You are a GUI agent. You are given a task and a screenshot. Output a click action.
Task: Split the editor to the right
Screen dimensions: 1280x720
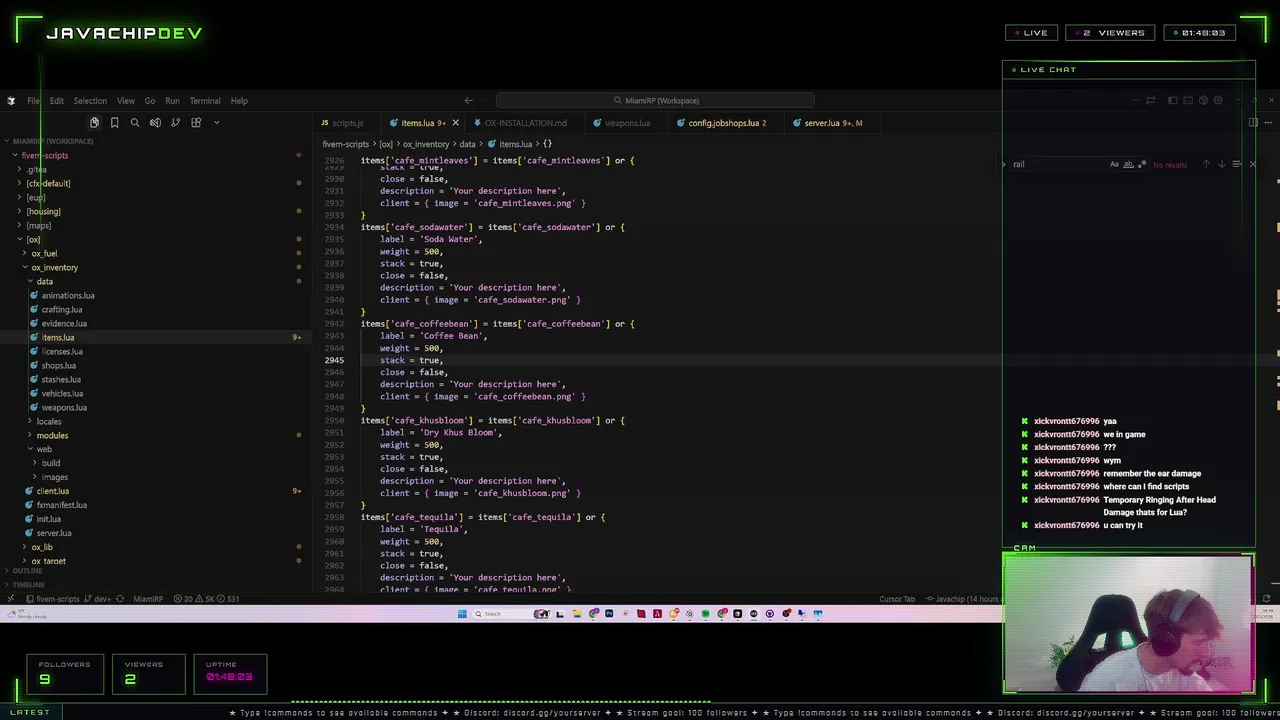pos(1253,123)
